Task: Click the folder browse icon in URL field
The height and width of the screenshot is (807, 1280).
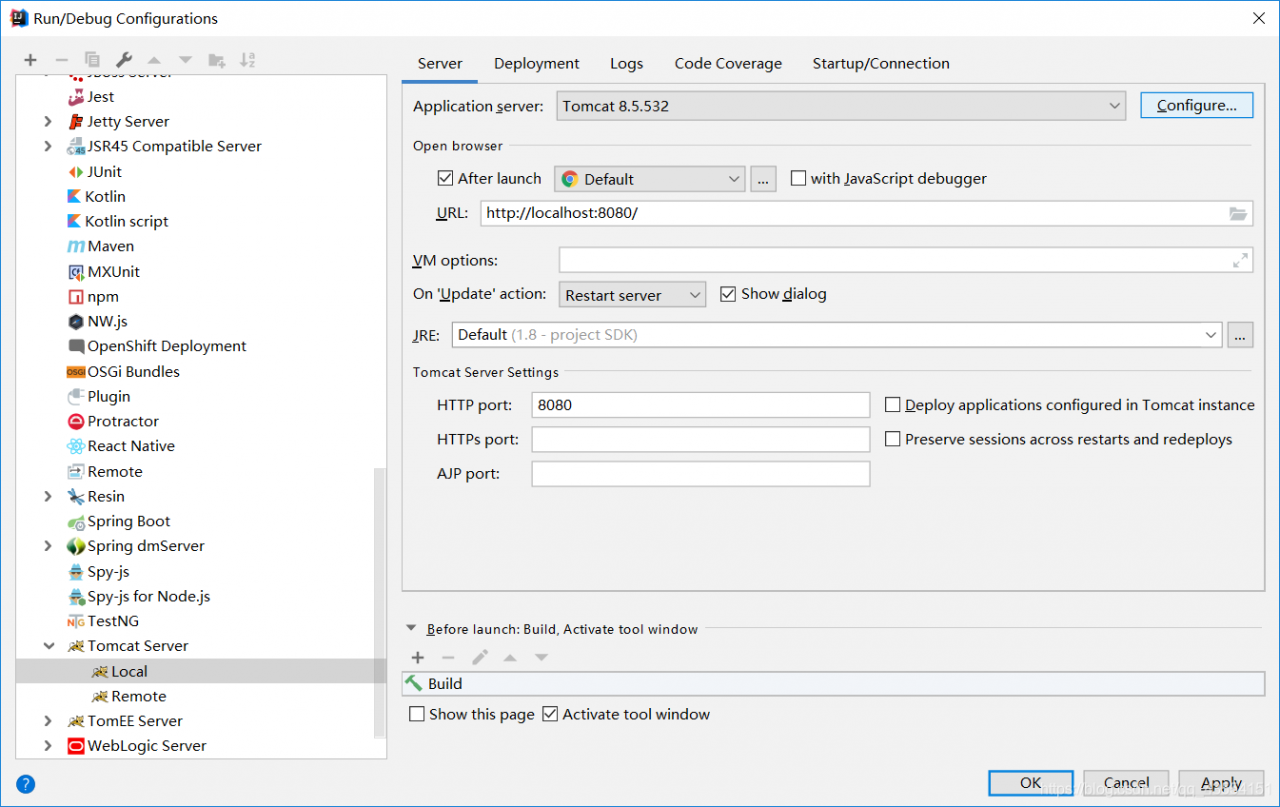Action: (x=1238, y=213)
